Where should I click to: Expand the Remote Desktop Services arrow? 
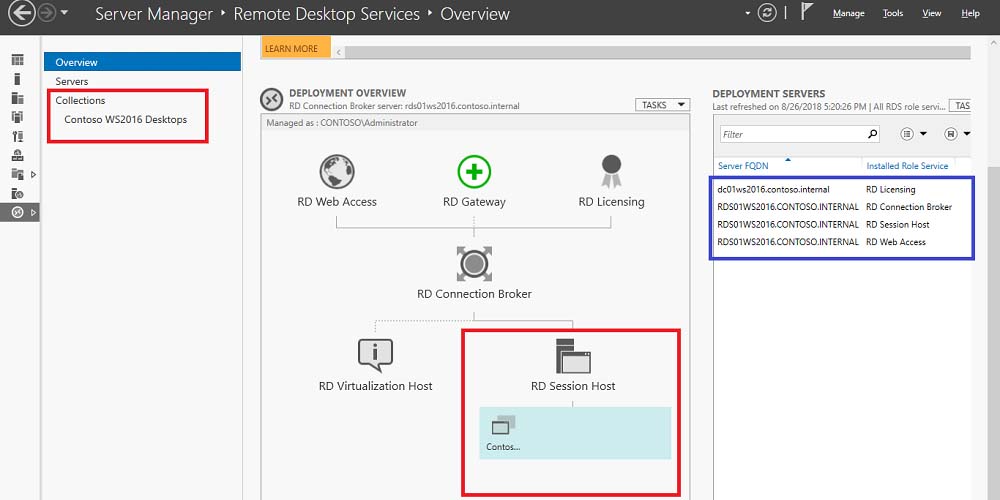pos(33,212)
